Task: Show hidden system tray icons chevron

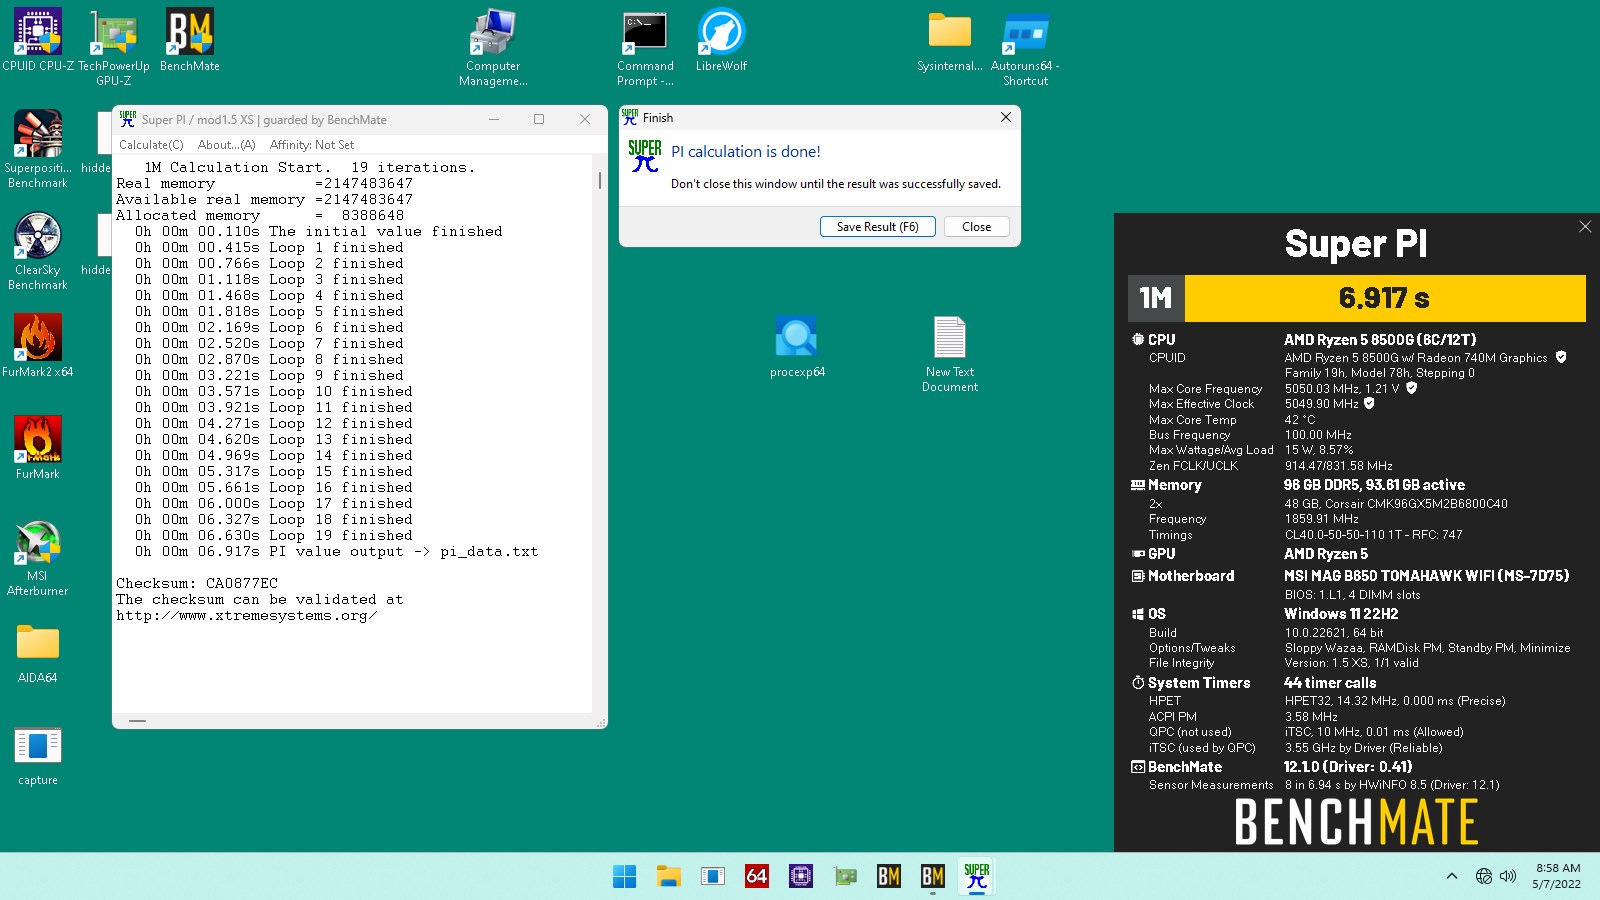Action: click(1452, 876)
